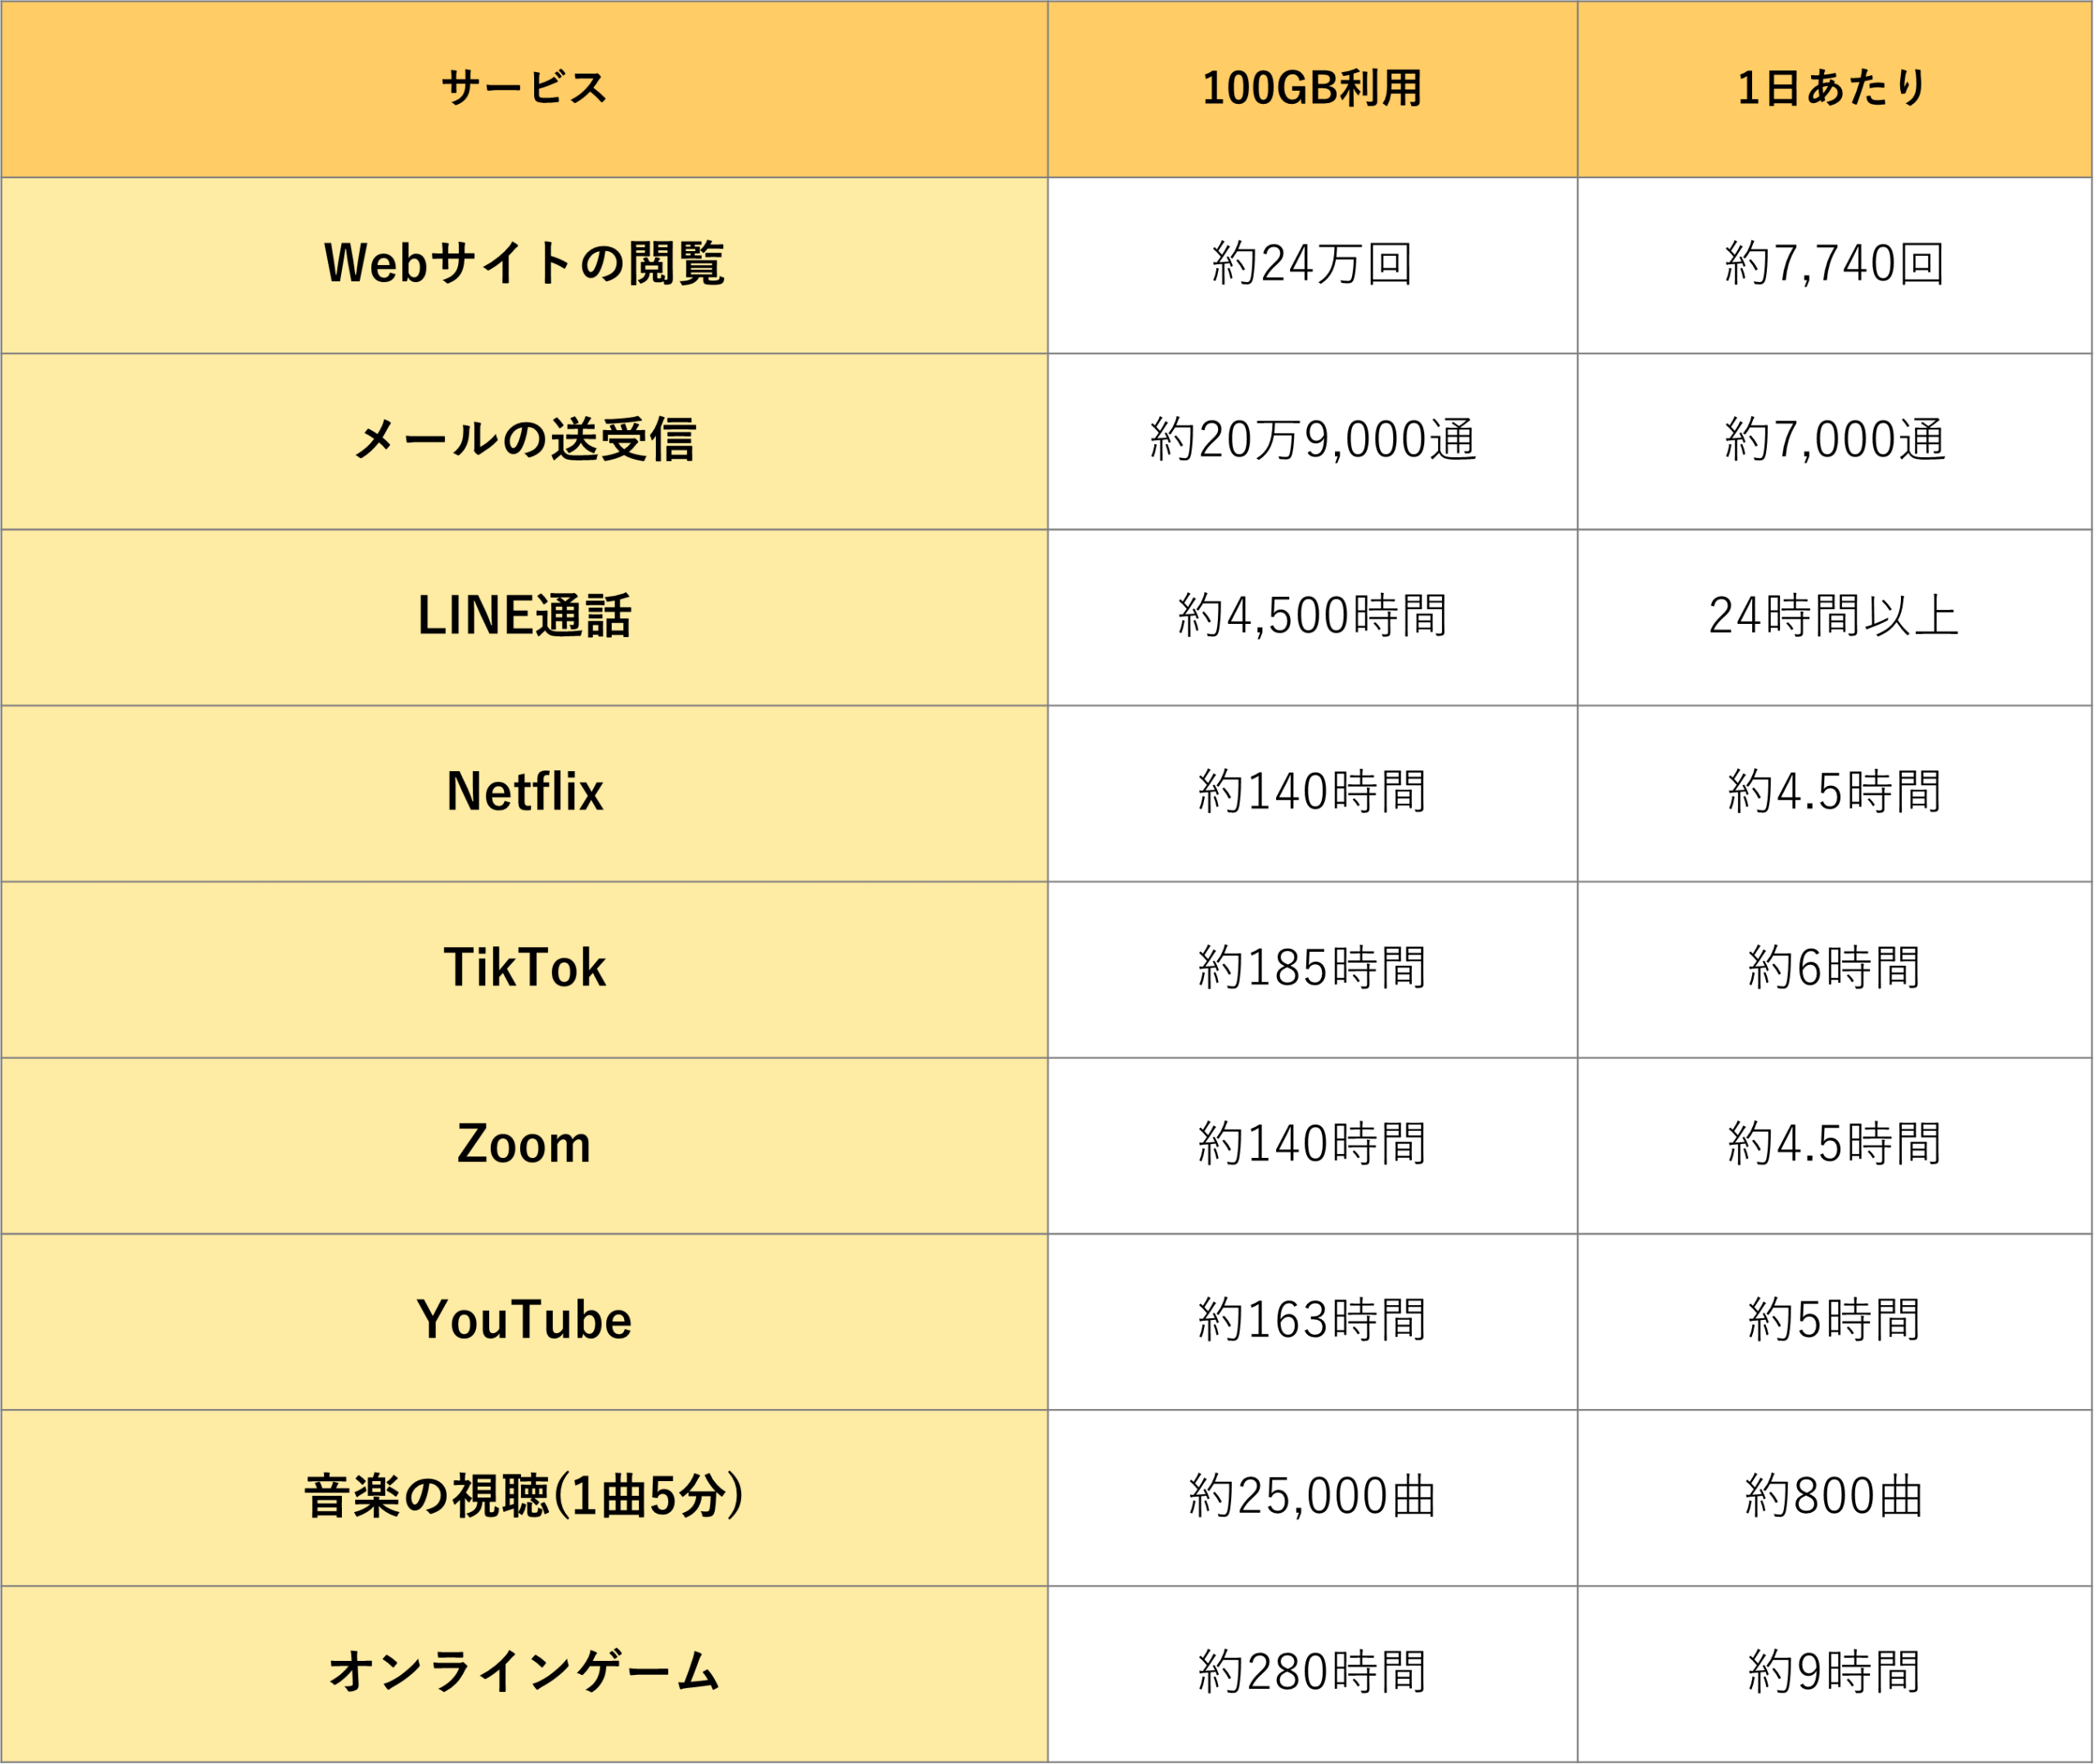Select the Netflix service cell
The image size is (2094, 1764).
pyautogui.click(x=524, y=792)
